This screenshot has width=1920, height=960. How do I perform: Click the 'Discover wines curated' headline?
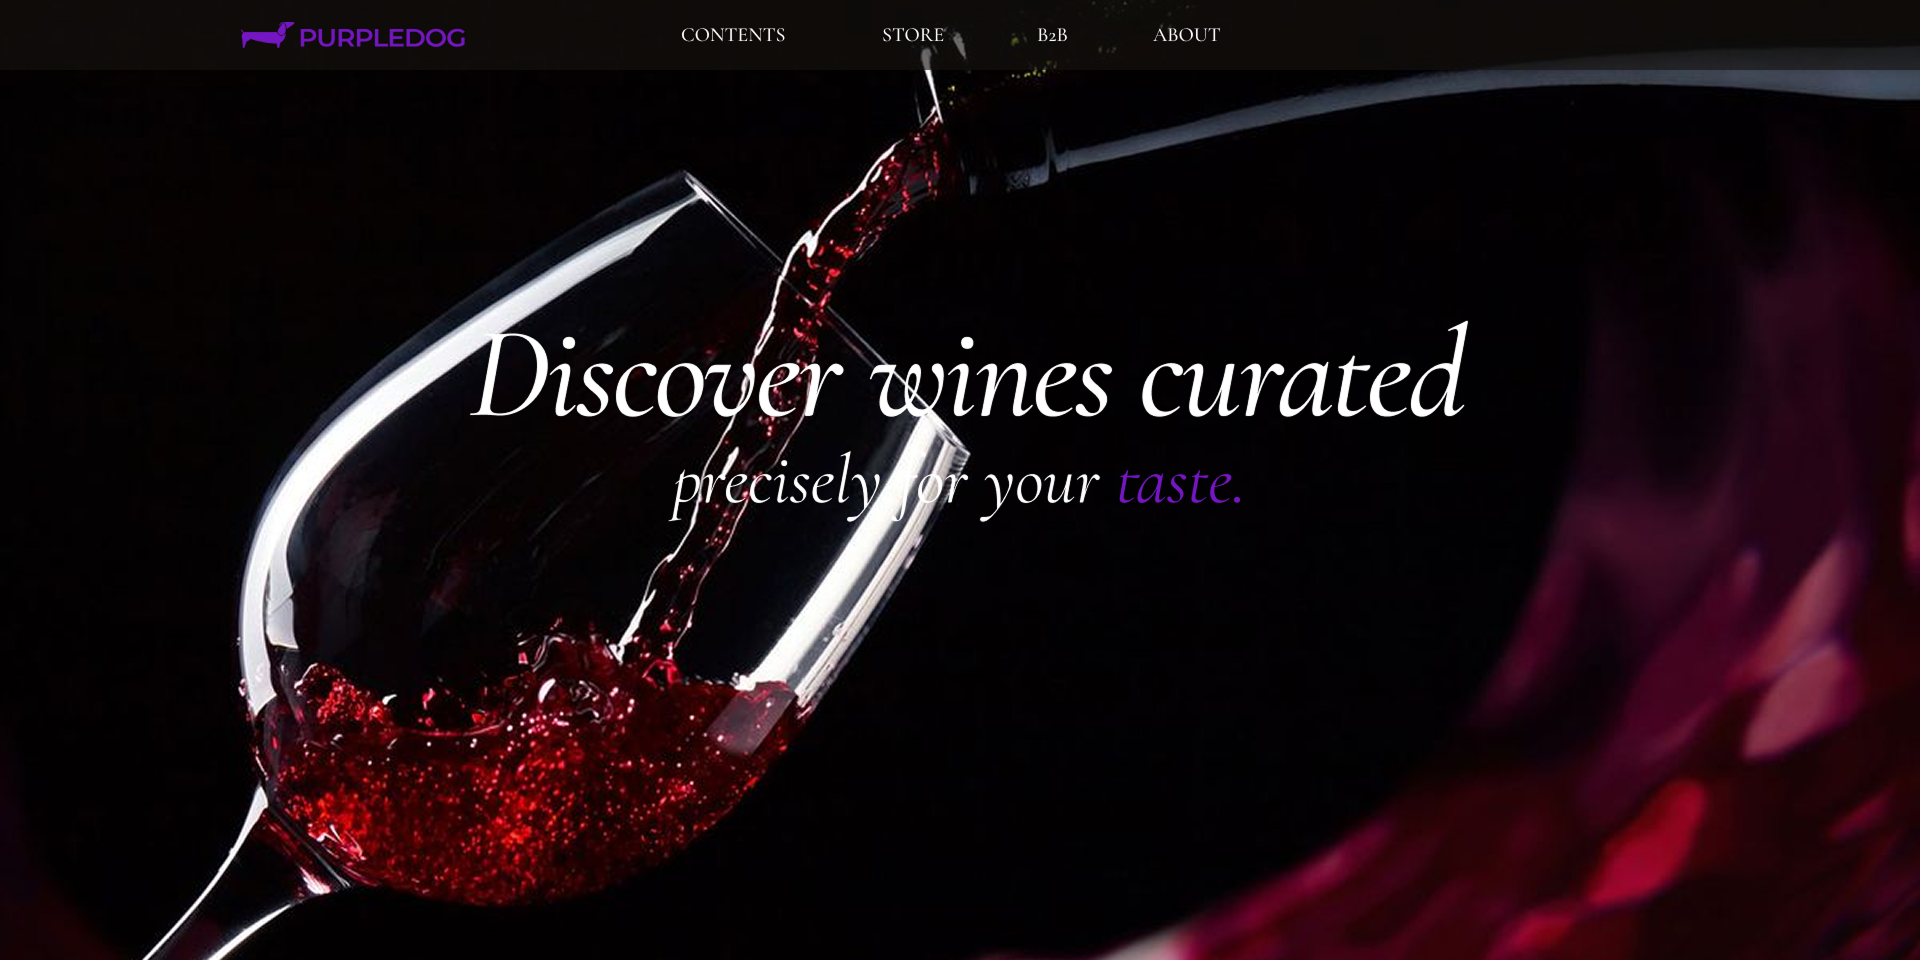click(x=969, y=375)
